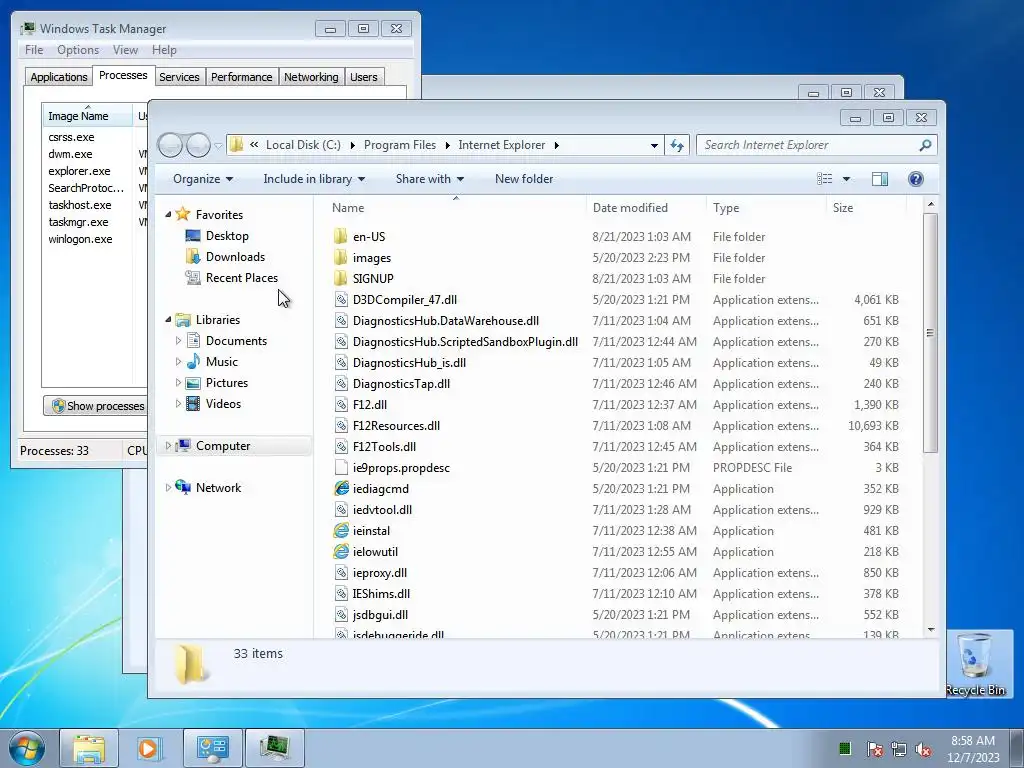
Task: Click the Control Panel taskbar icon
Action: pyautogui.click(x=212, y=748)
